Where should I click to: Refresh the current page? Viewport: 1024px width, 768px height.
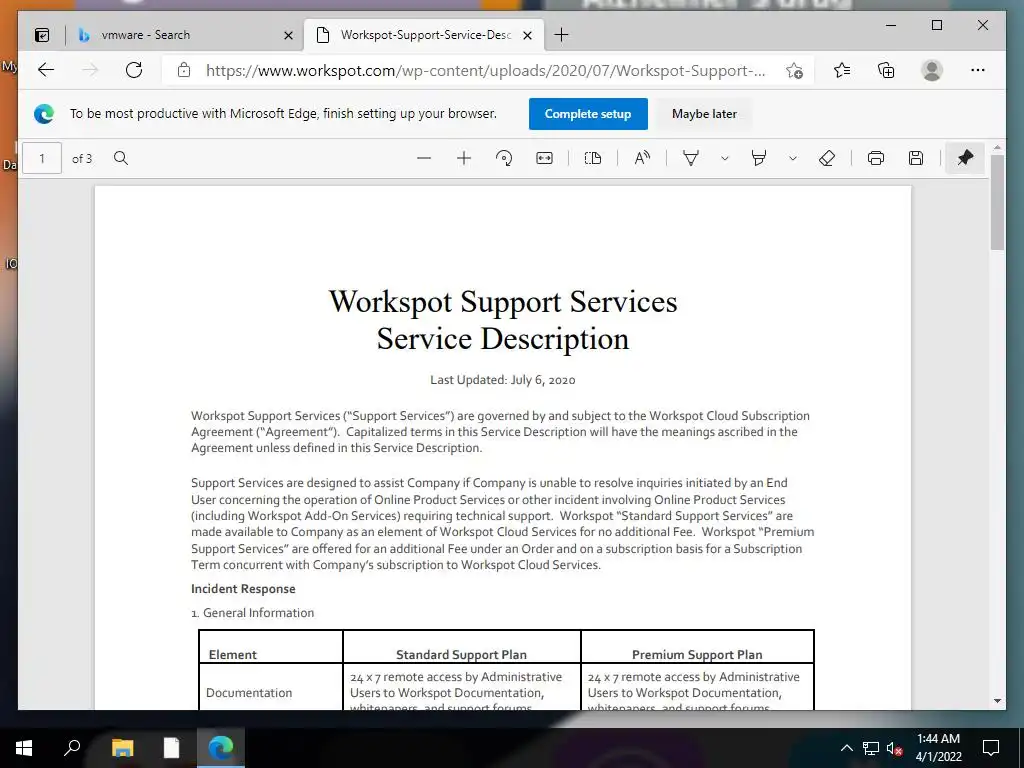pos(134,70)
